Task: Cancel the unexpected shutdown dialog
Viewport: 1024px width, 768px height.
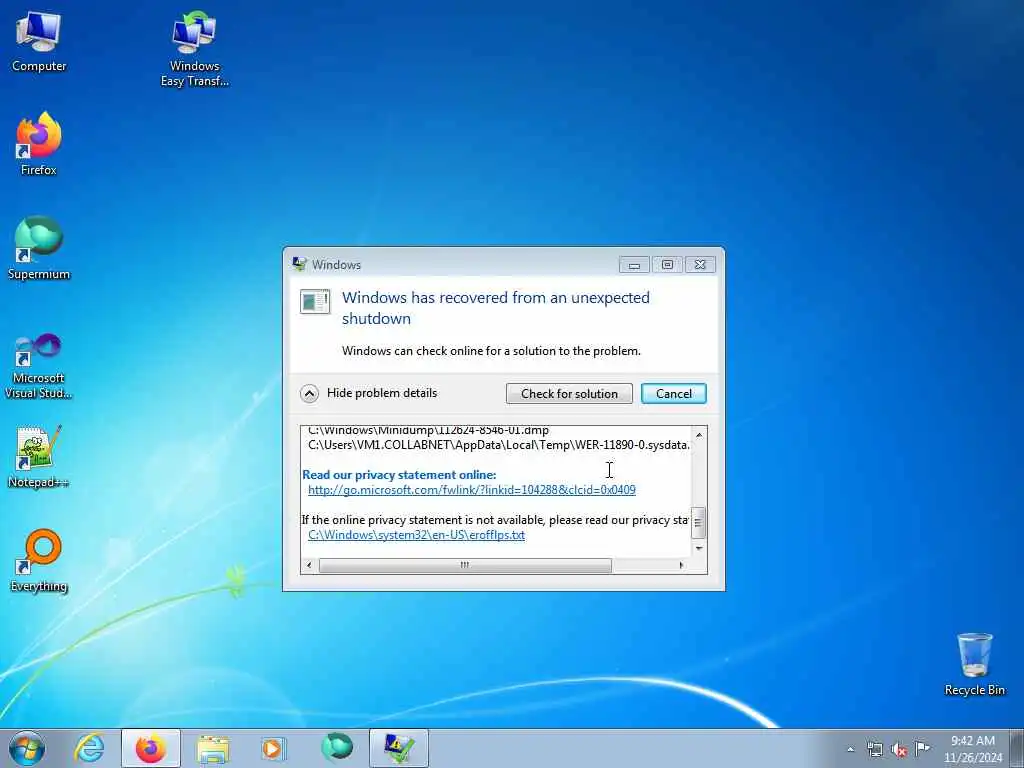Action: point(673,394)
